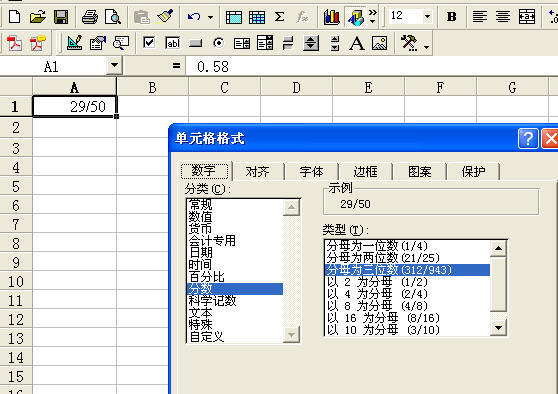
Task: Choose 以 10 为分母 (3/10) type
Action: click(x=383, y=330)
